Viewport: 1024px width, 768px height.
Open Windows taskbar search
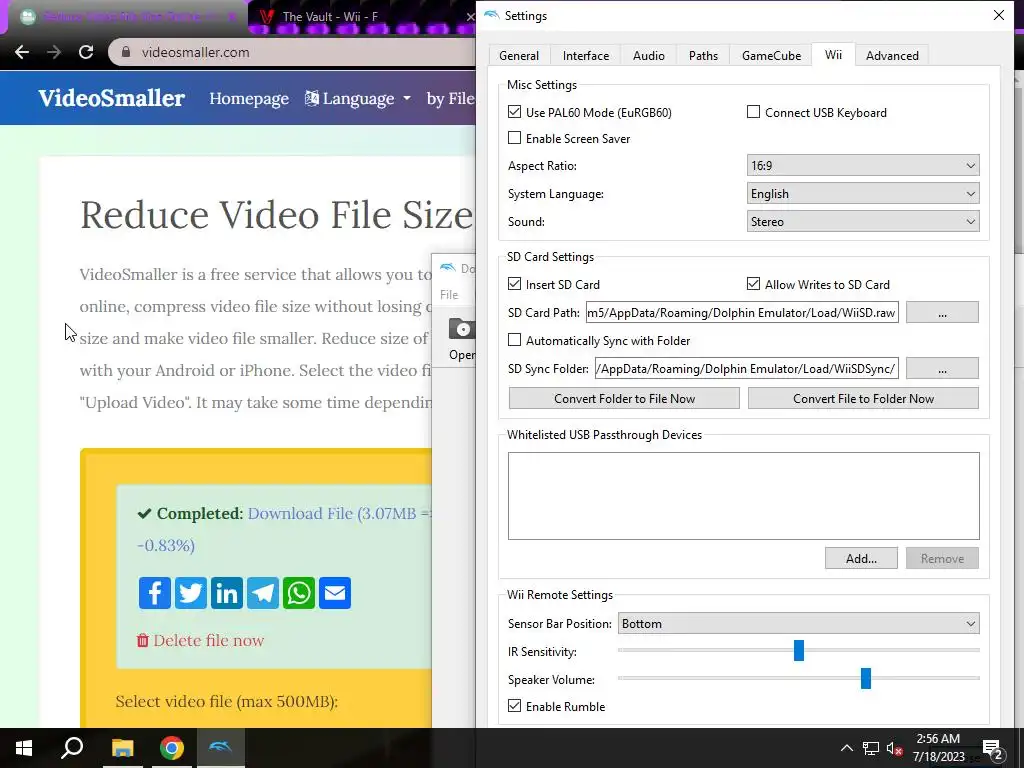[72, 748]
